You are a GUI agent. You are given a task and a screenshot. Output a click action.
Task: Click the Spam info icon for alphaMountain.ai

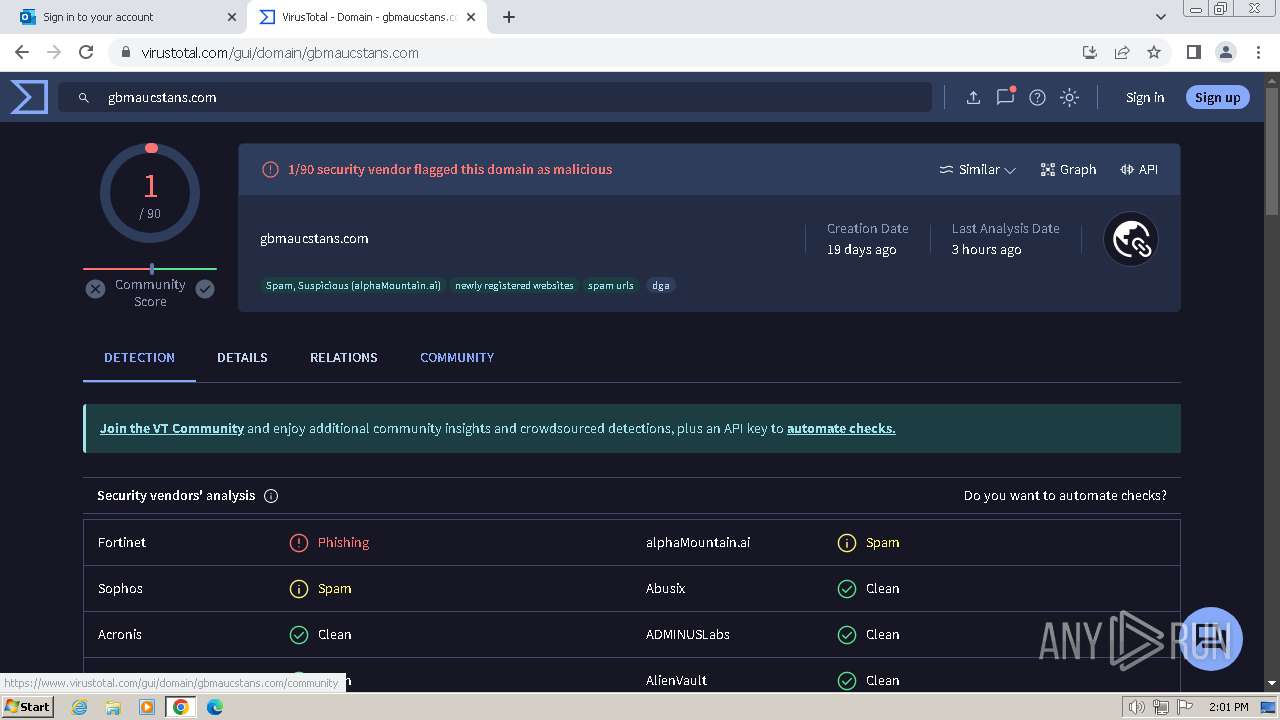(x=847, y=543)
